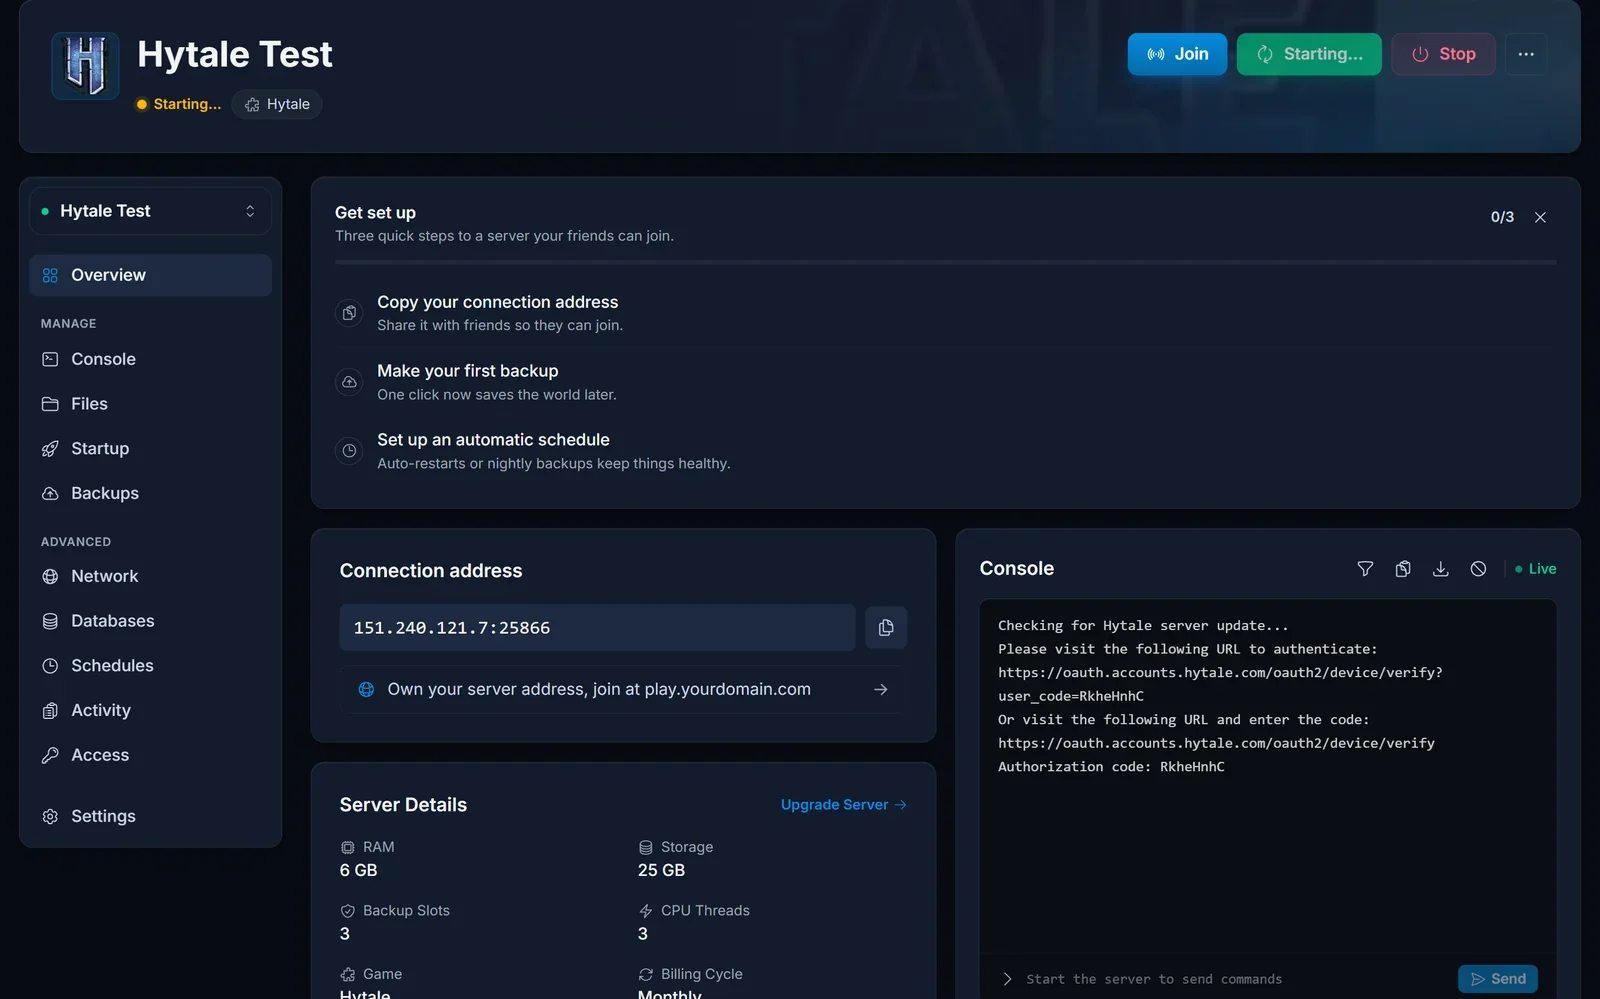Click Make your first backup step
Screen dimensions: 1600x999
(x=945, y=382)
